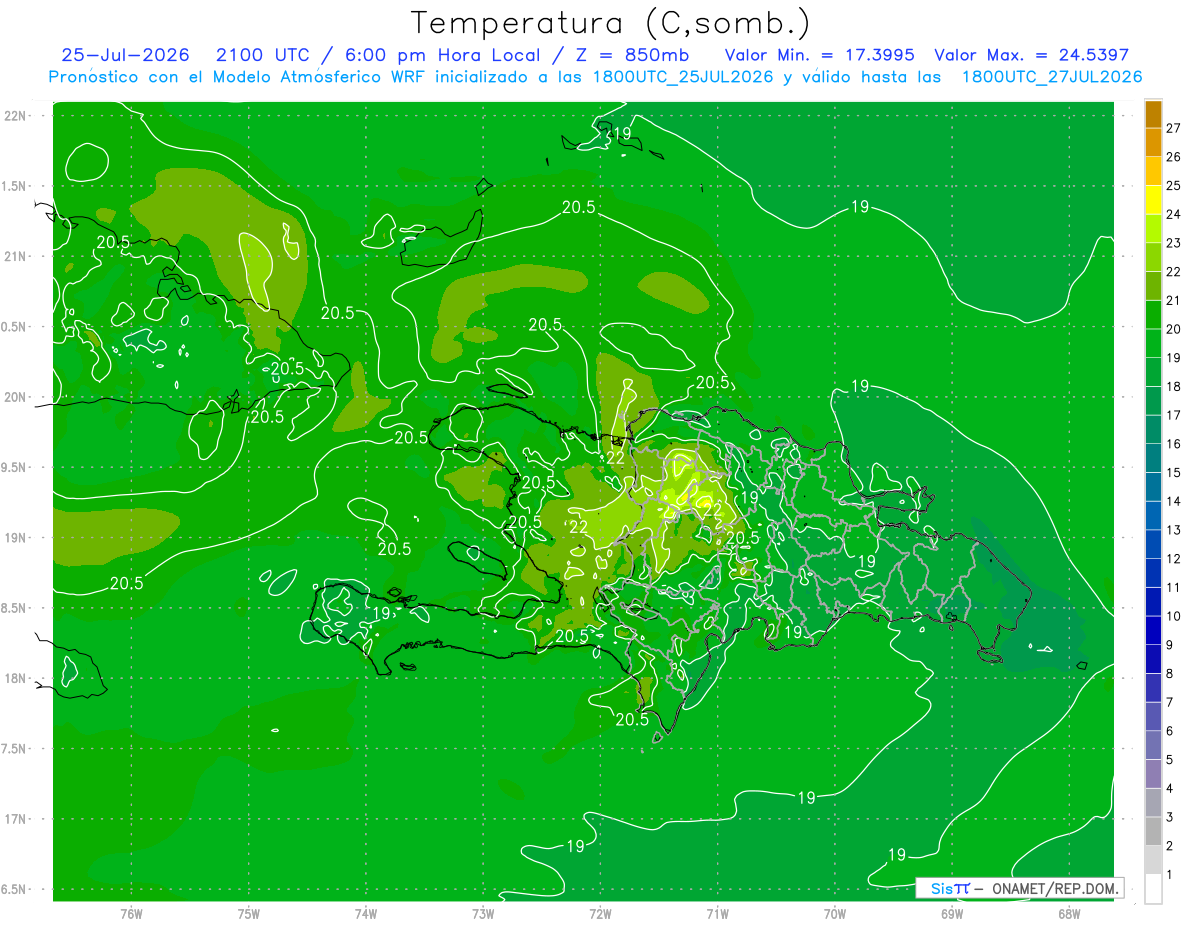The image size is (1200, 927).
Task: Click the '27' value on the color legend
Action: (x=1174, y=128)
